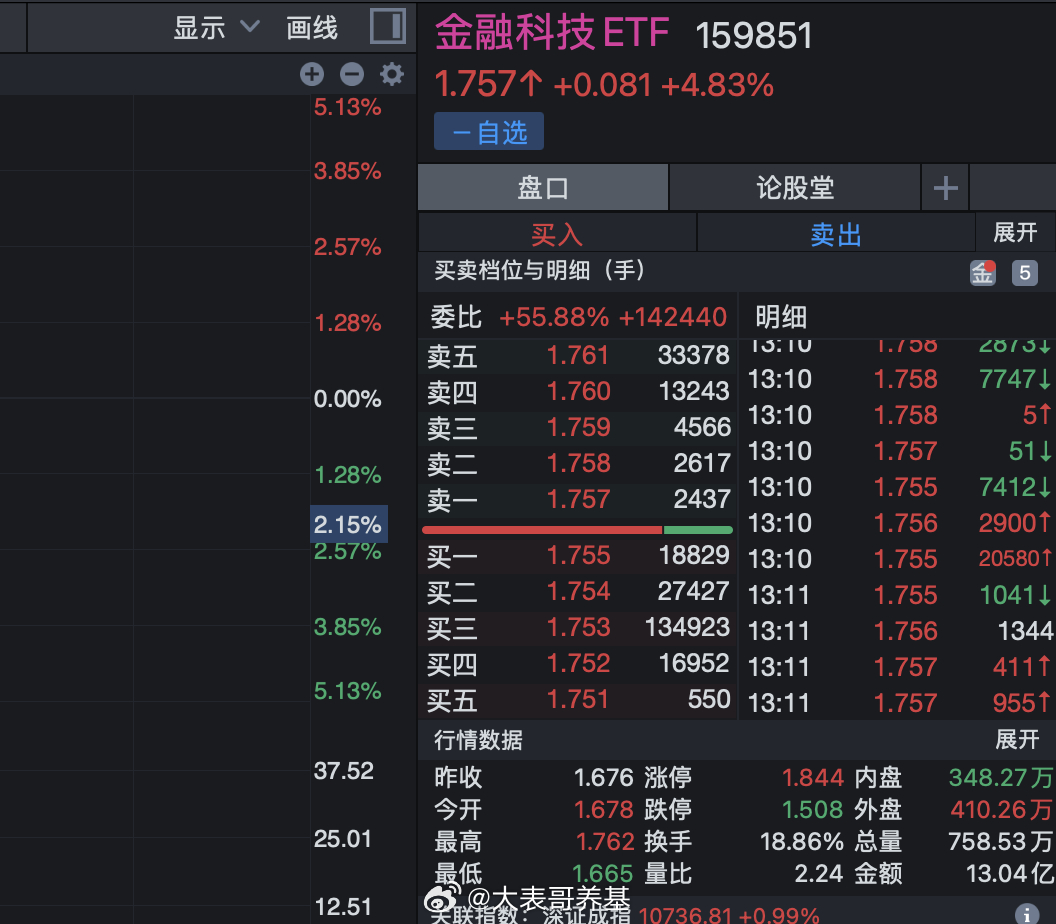Click the 金 badge icon
This screenshot has height=924, width=1056.
click(x=983, y=272)
